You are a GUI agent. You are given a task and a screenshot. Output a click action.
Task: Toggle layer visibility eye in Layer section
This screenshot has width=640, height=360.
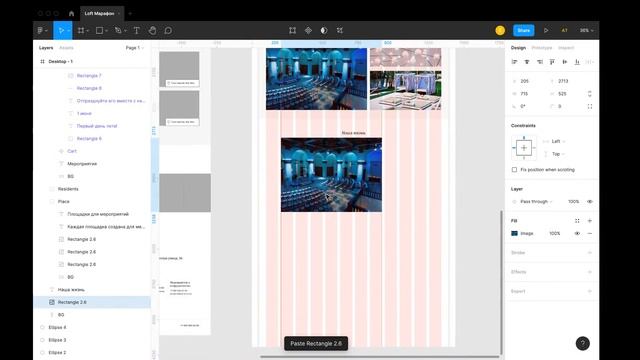pyautogui.click(x=590, y=202)
